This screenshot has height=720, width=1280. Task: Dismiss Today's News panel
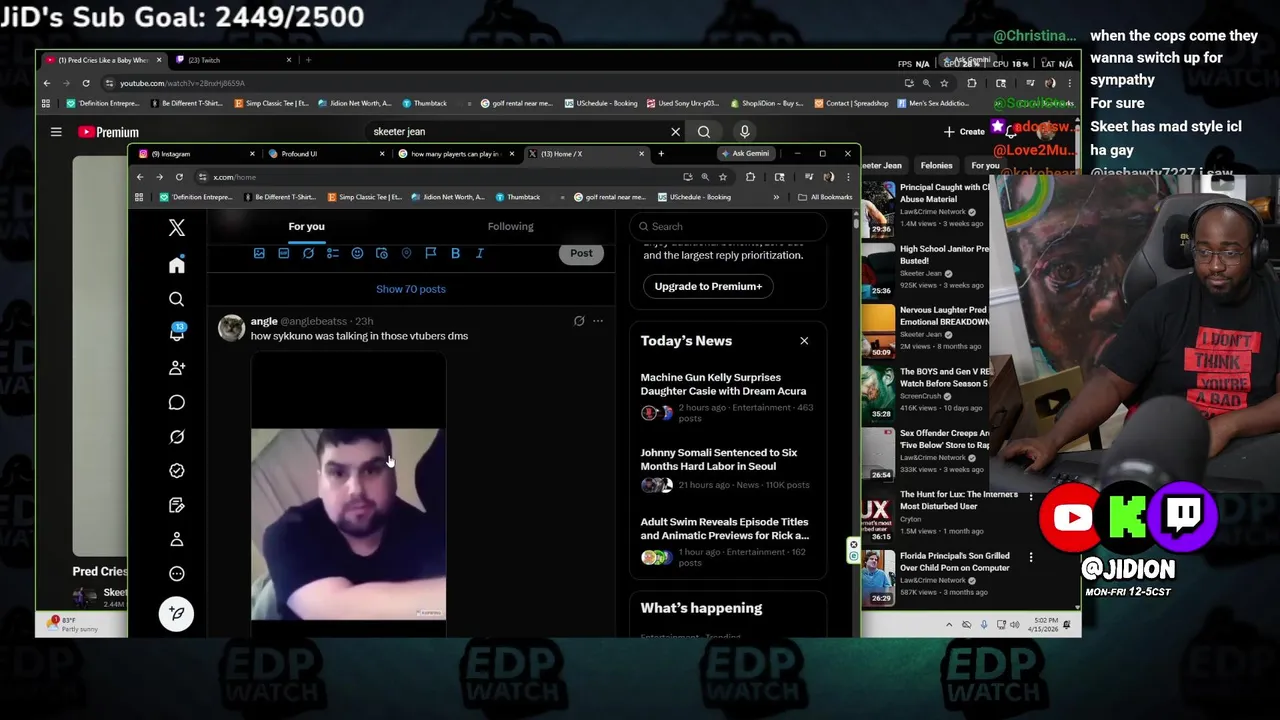tap(804, 341)
